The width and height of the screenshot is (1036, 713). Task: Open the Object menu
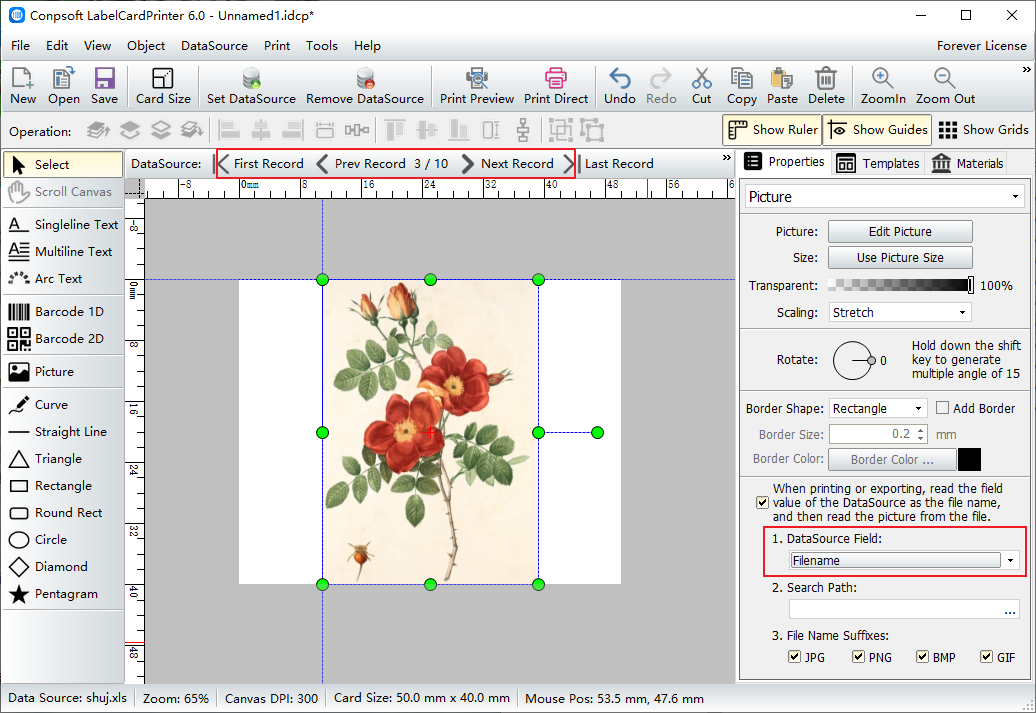pyautogui.click(x=146, y=46)
